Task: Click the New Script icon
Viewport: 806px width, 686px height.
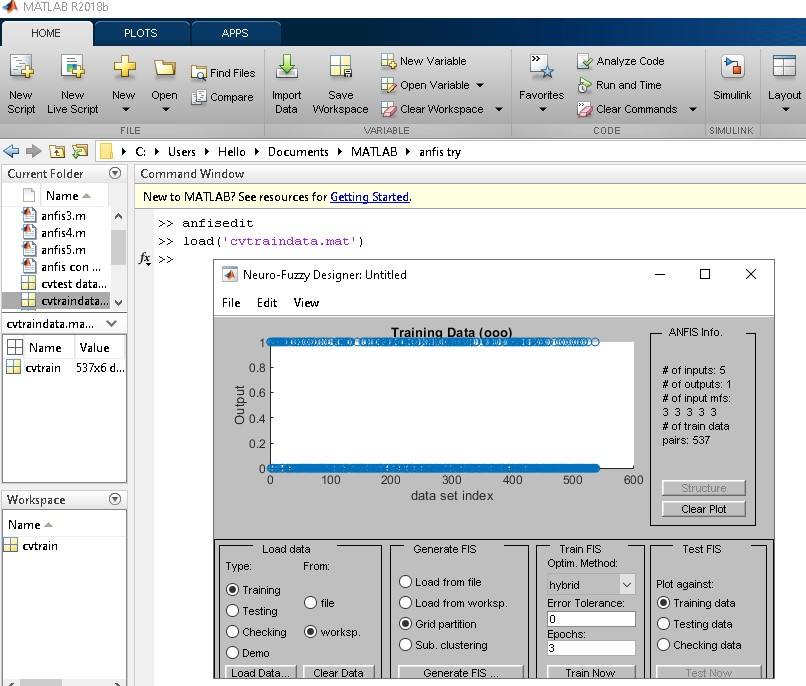Action: click(21, 67)
